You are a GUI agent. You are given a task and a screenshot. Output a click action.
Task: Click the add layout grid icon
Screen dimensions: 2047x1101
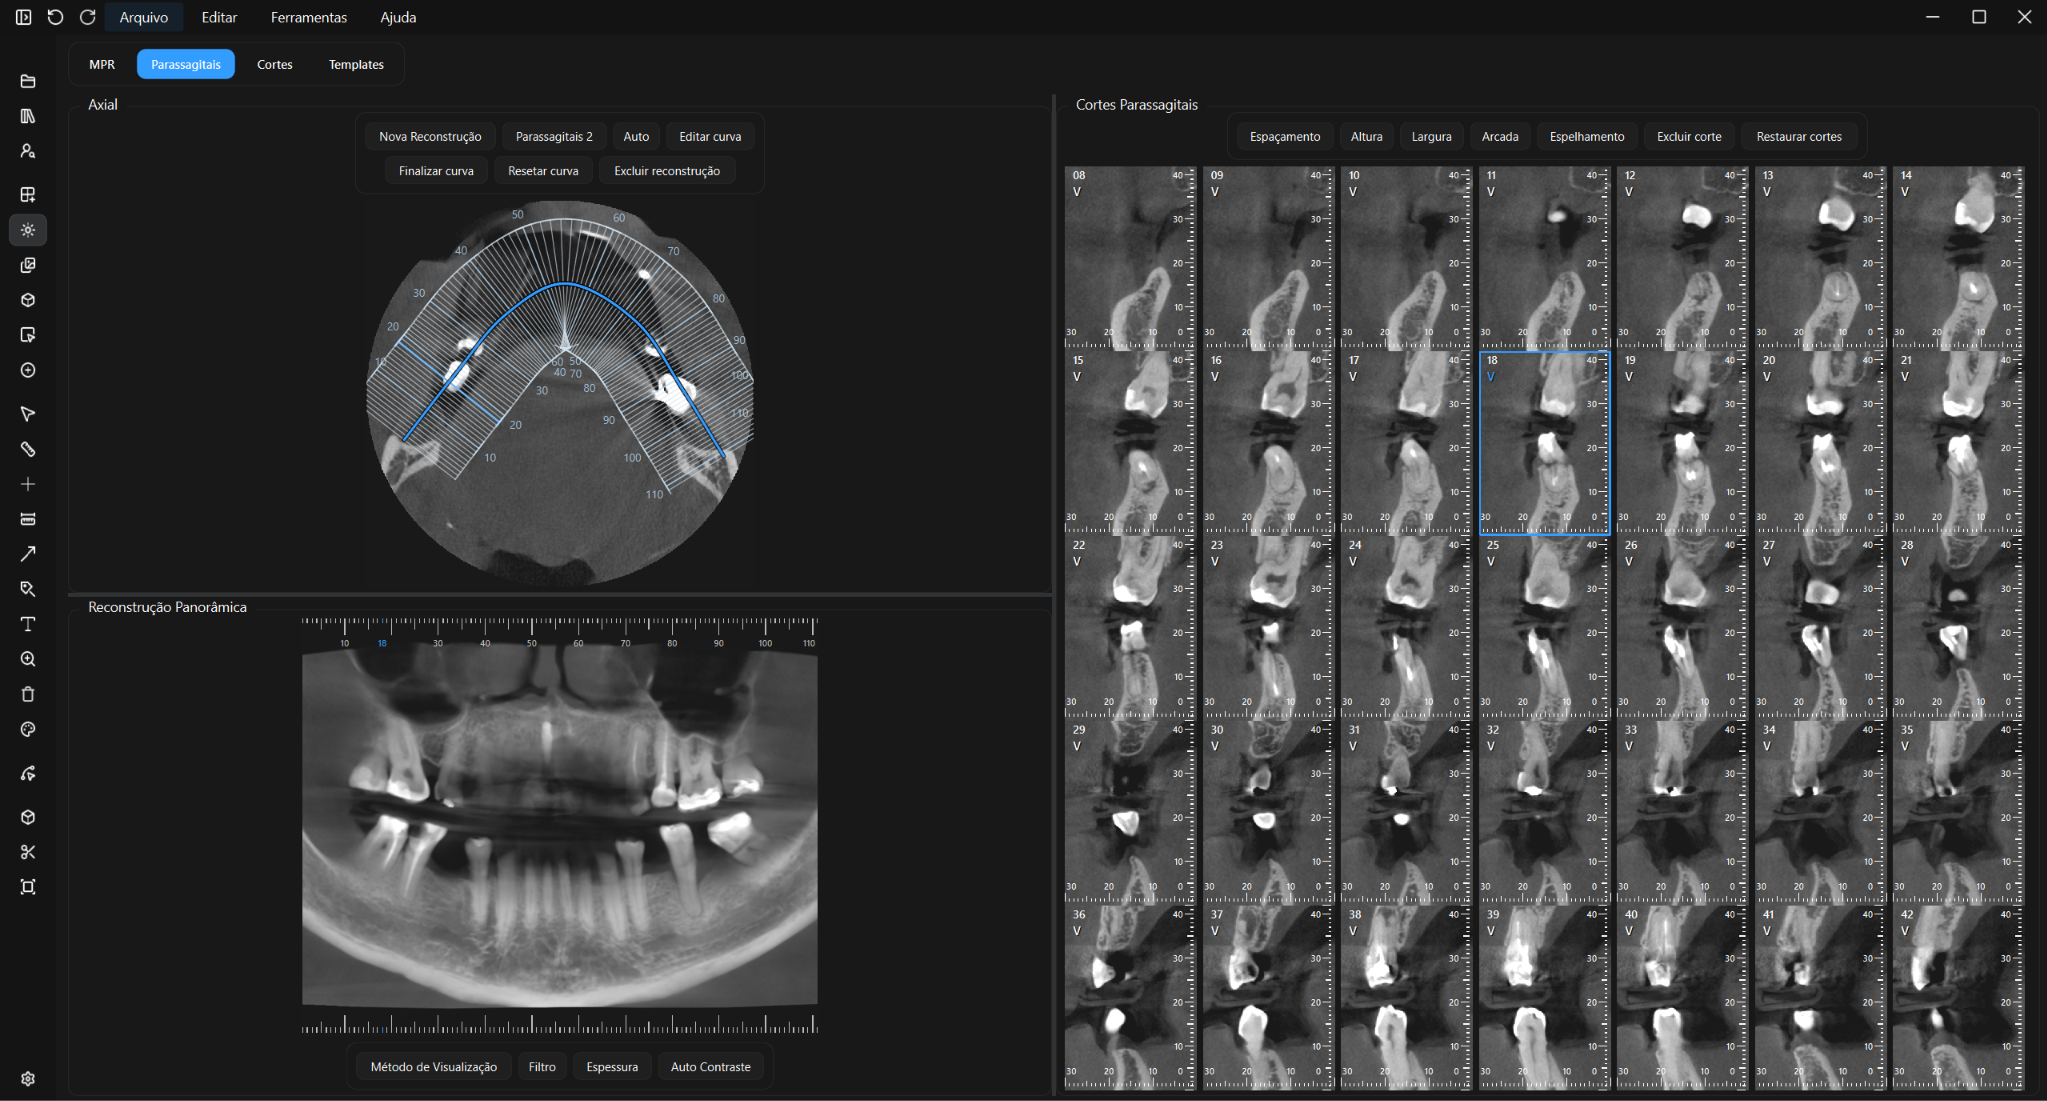click(x=28, y=194)
